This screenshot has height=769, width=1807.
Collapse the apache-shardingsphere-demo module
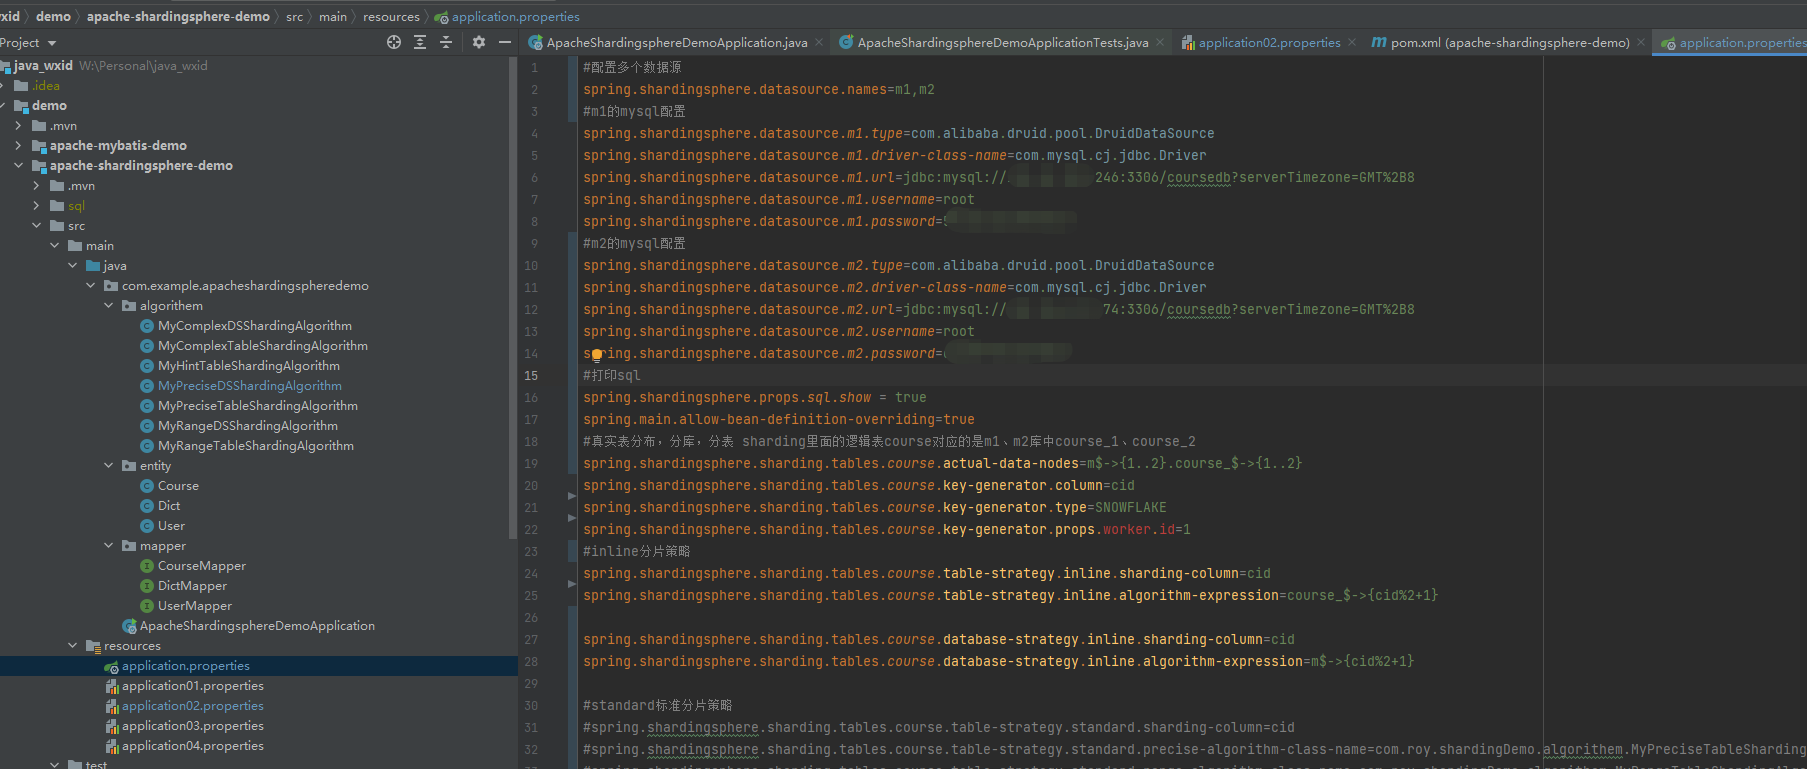pyautogui.click(x=18, y=166)
